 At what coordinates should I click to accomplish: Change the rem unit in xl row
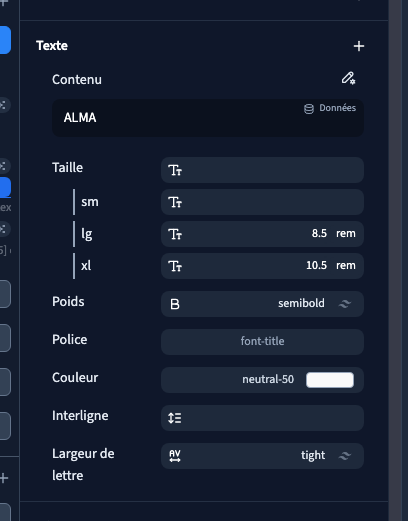pos(346,266)
